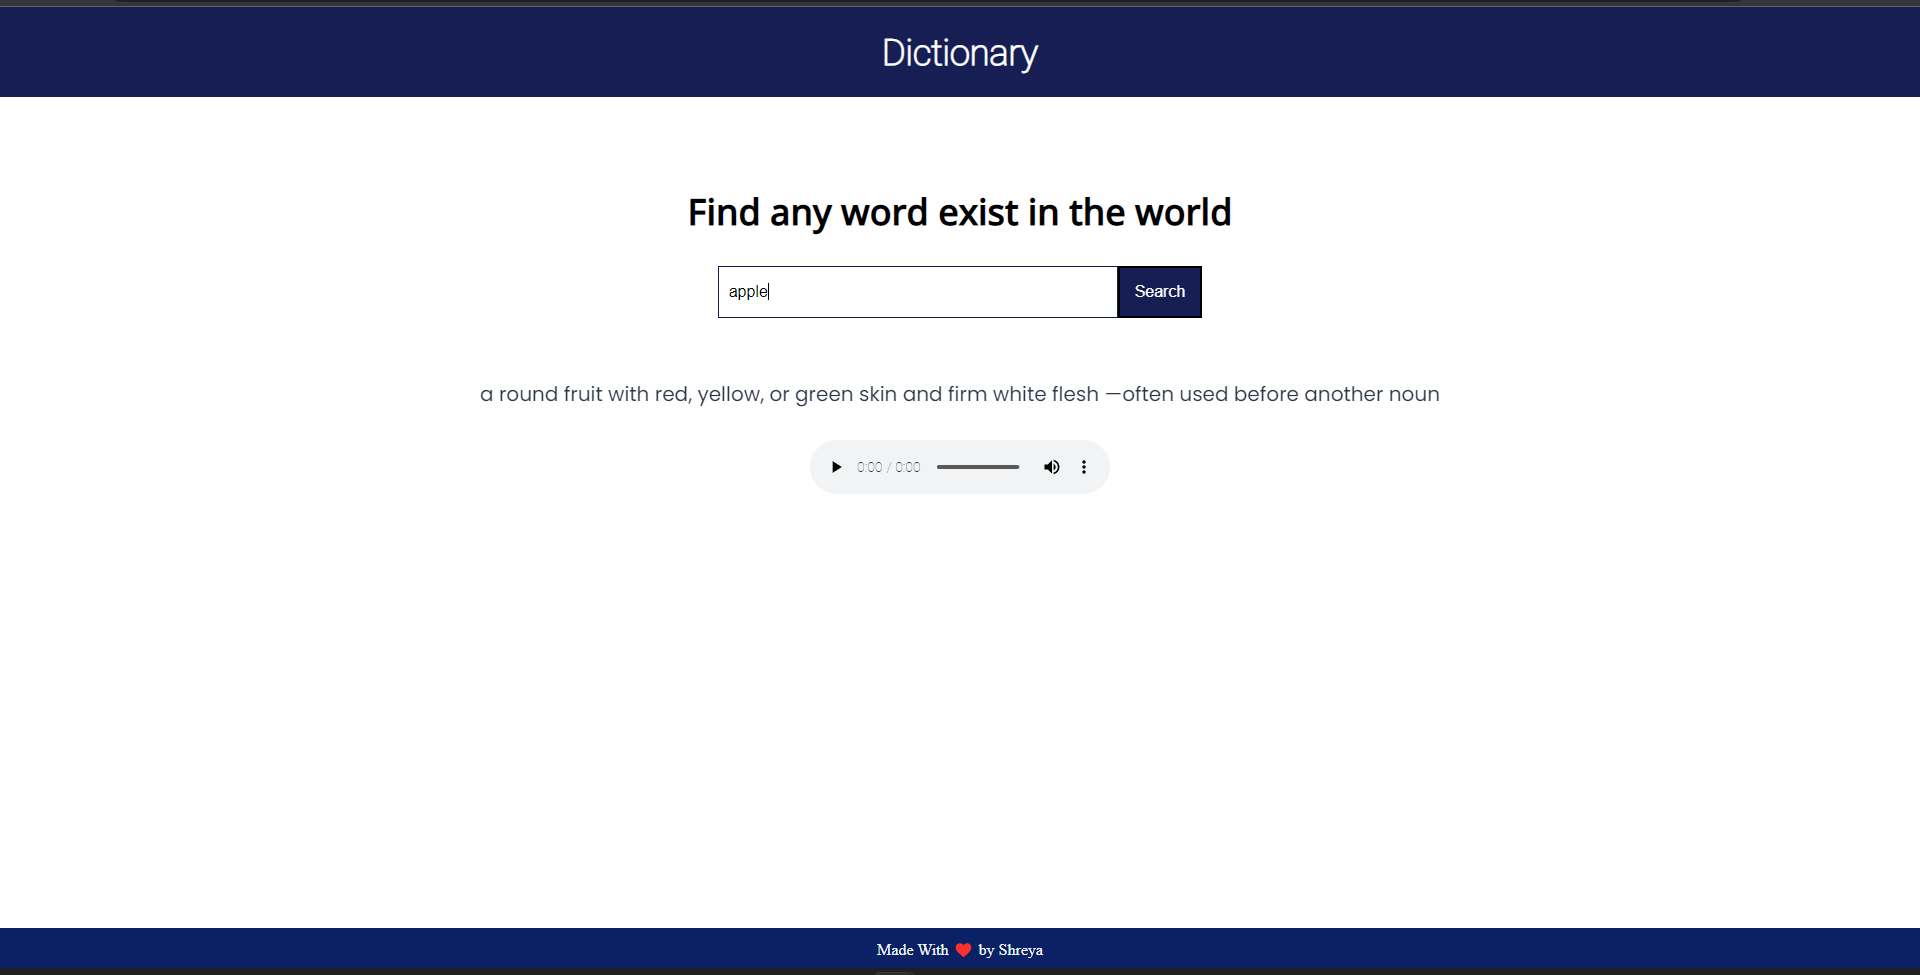Screen dimensions: 1920x975
Task: Click the Dictionary header title
Action: click(x=960, y=53)
